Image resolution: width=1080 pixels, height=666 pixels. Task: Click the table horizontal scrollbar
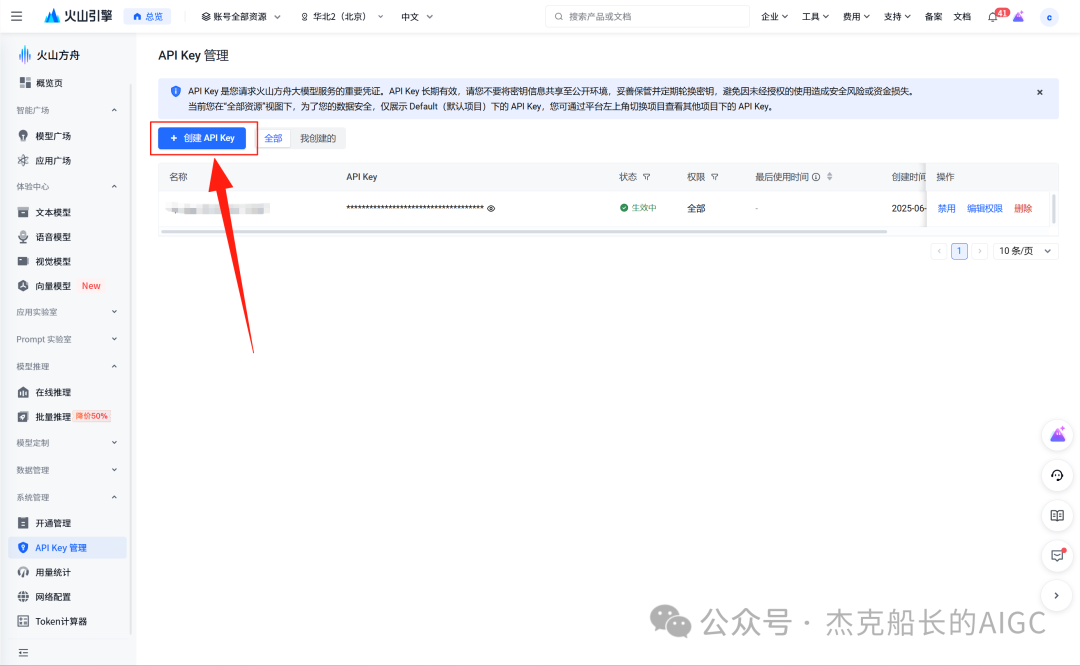(x=523, y=232)
